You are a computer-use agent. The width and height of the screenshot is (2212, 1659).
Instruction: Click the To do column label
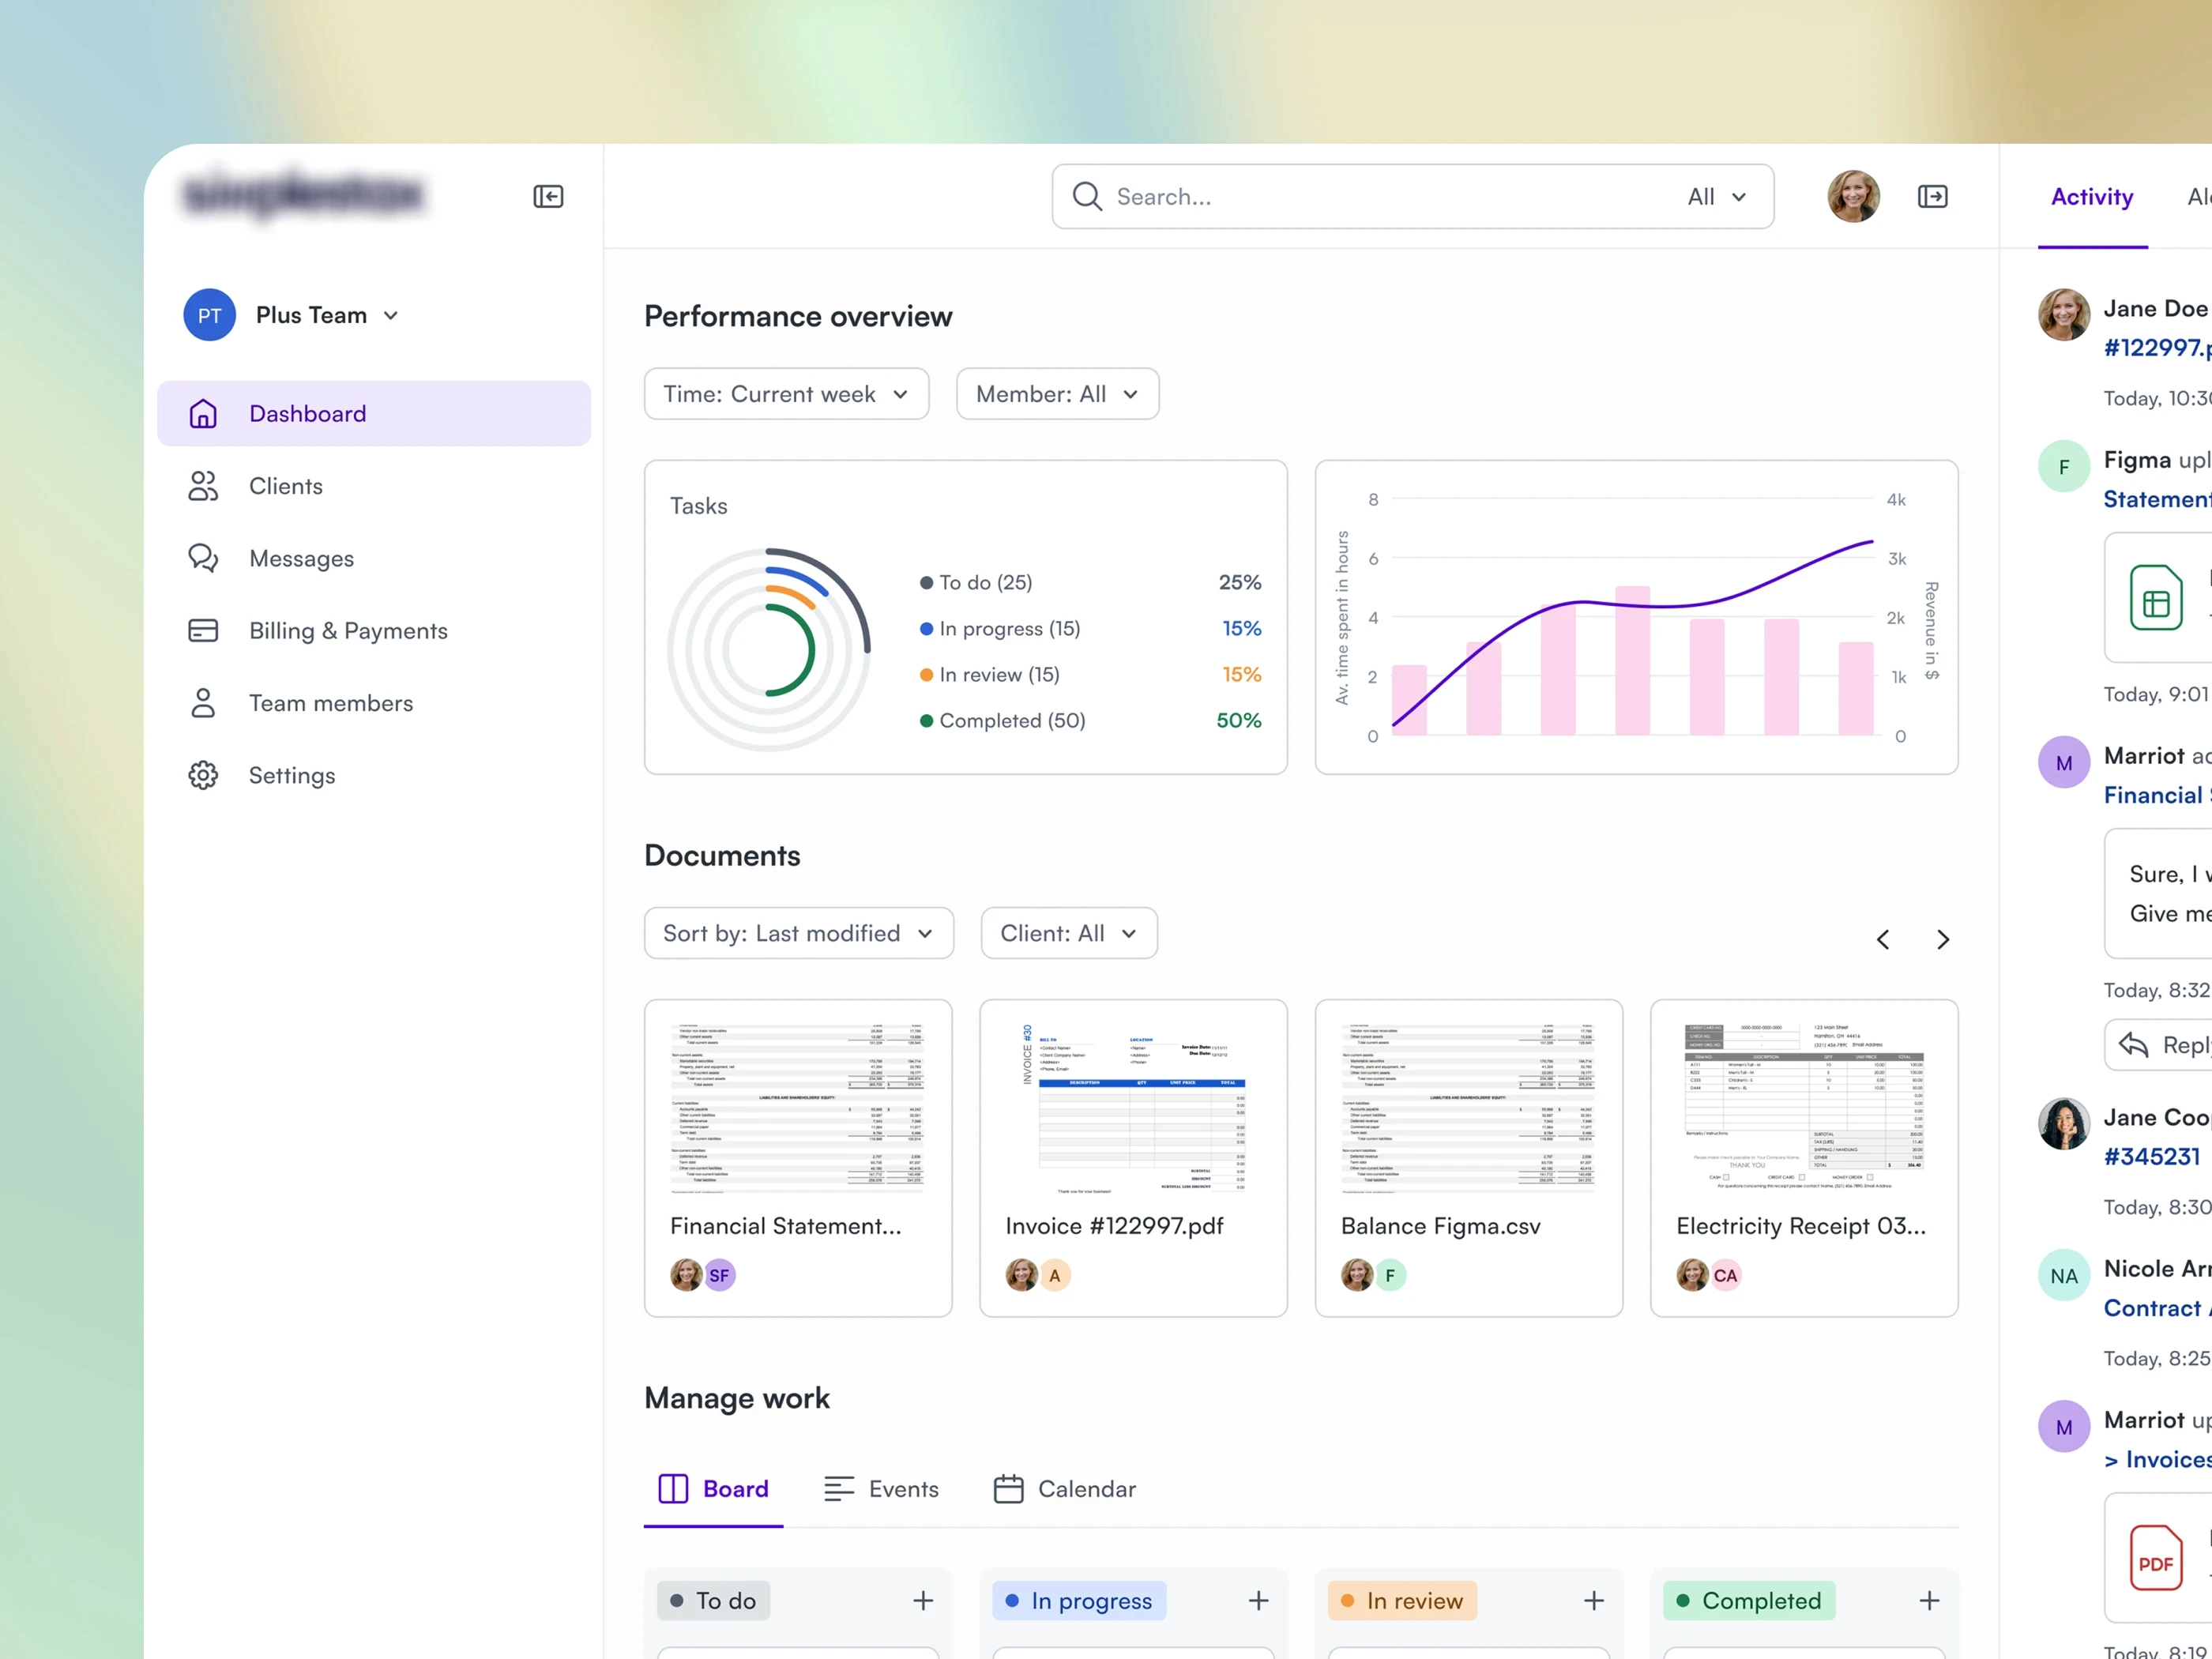pyautogui.click(x=713, y=1601)
